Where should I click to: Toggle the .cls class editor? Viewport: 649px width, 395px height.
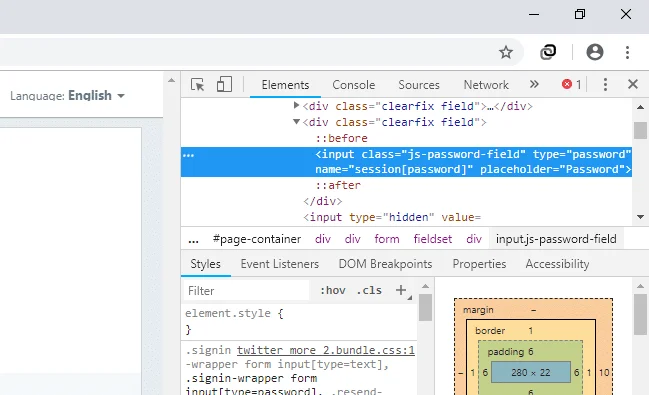tap(369, 291)
